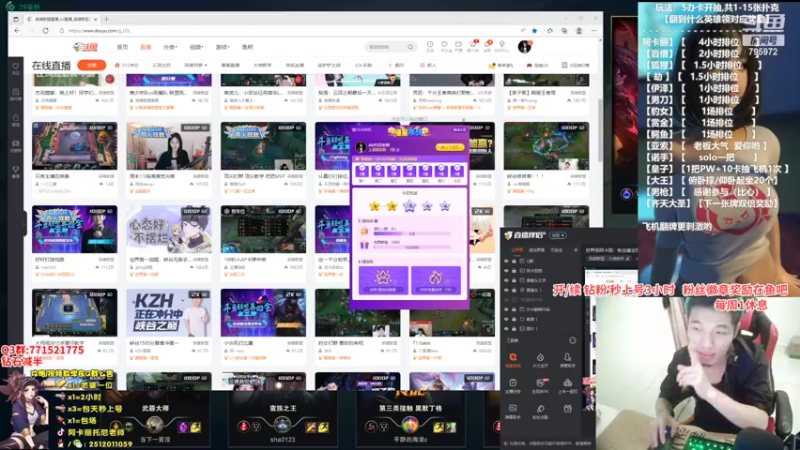Expand the collapsed left sidebar handle

[24, 223]
